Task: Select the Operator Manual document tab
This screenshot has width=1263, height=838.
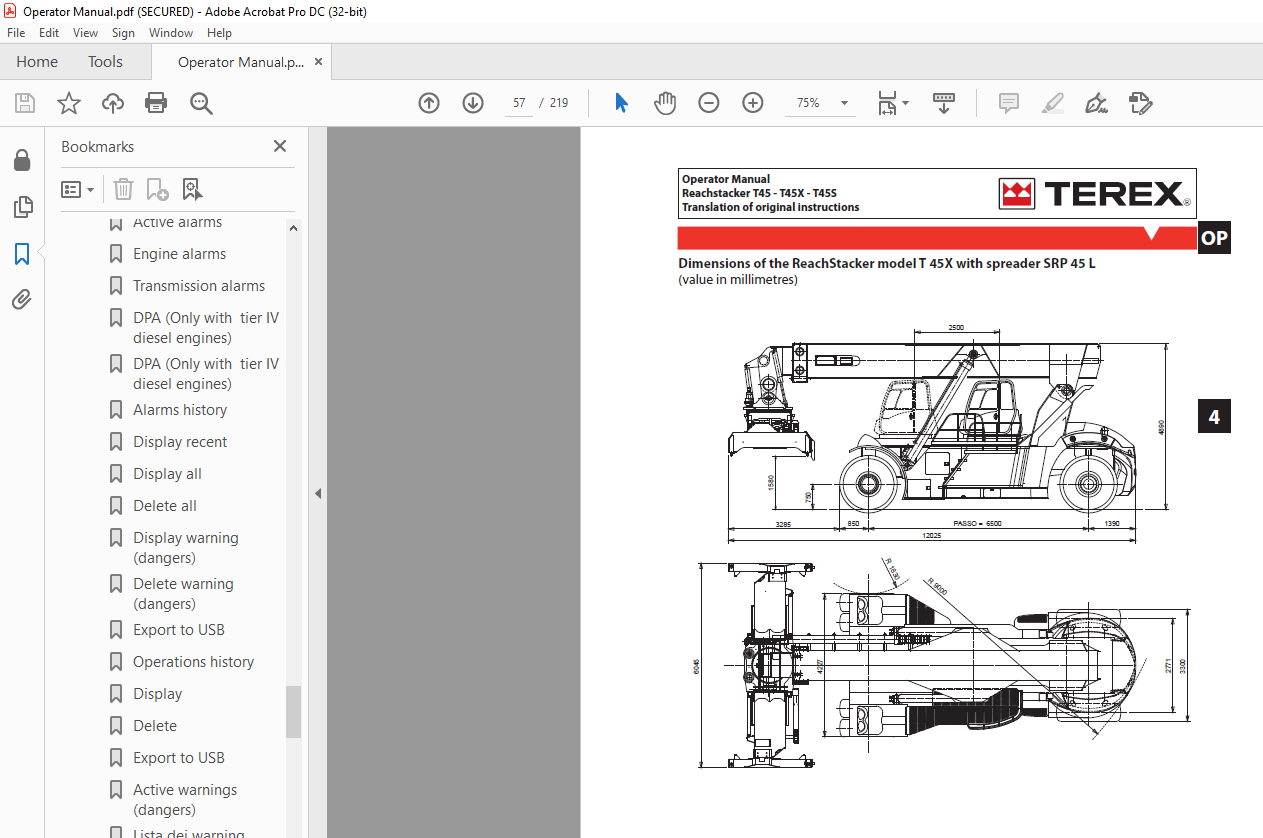Action: click(x=240, y=62)
